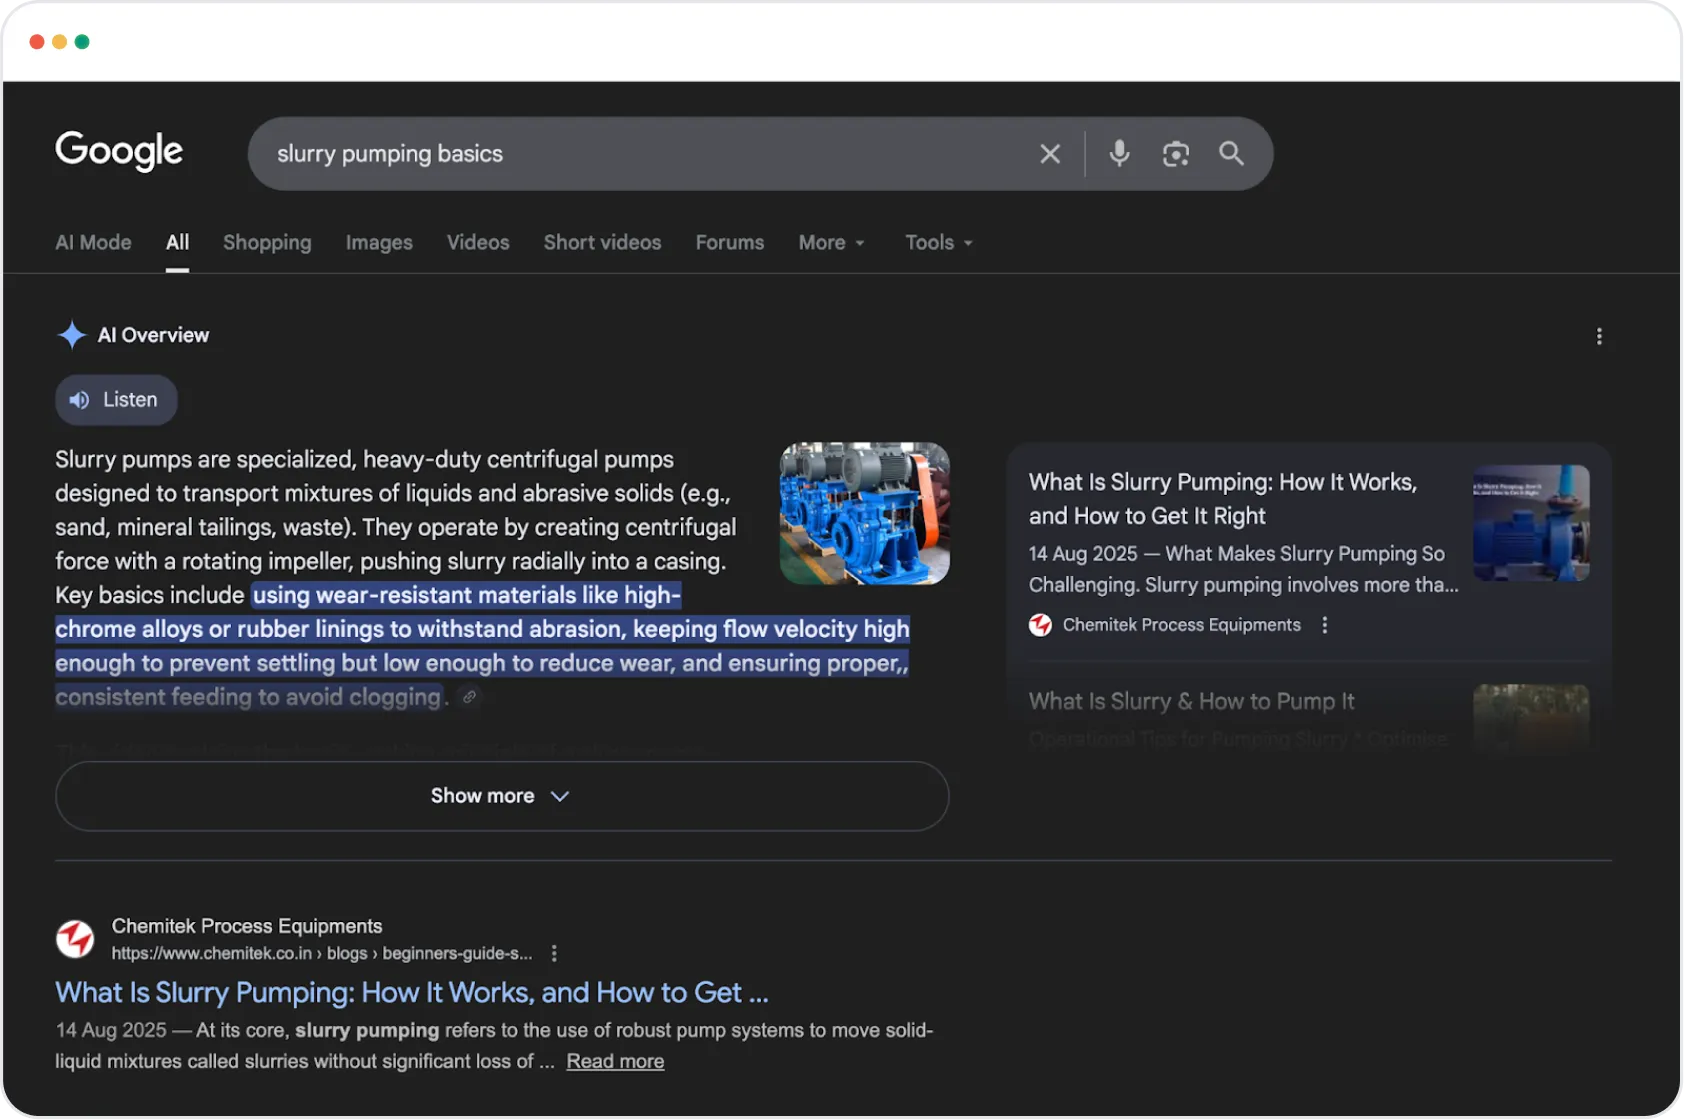Switch to the Short videos tab
1684x1120 pixels.
coord(602,243)
